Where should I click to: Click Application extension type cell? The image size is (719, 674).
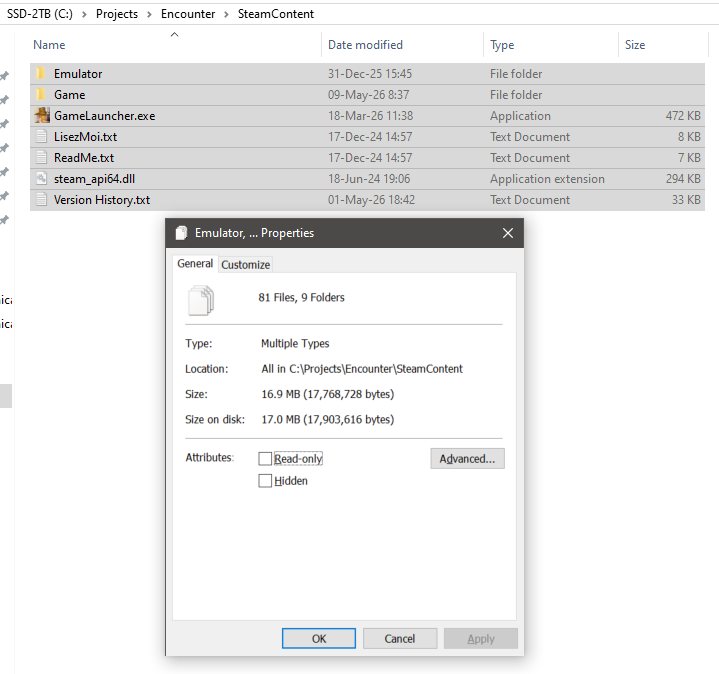(x=547, y=179)
